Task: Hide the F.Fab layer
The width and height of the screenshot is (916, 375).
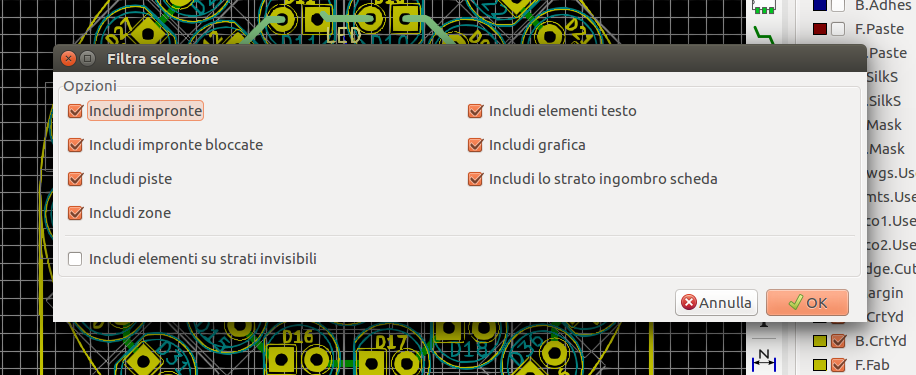Action: coord(838,364)
